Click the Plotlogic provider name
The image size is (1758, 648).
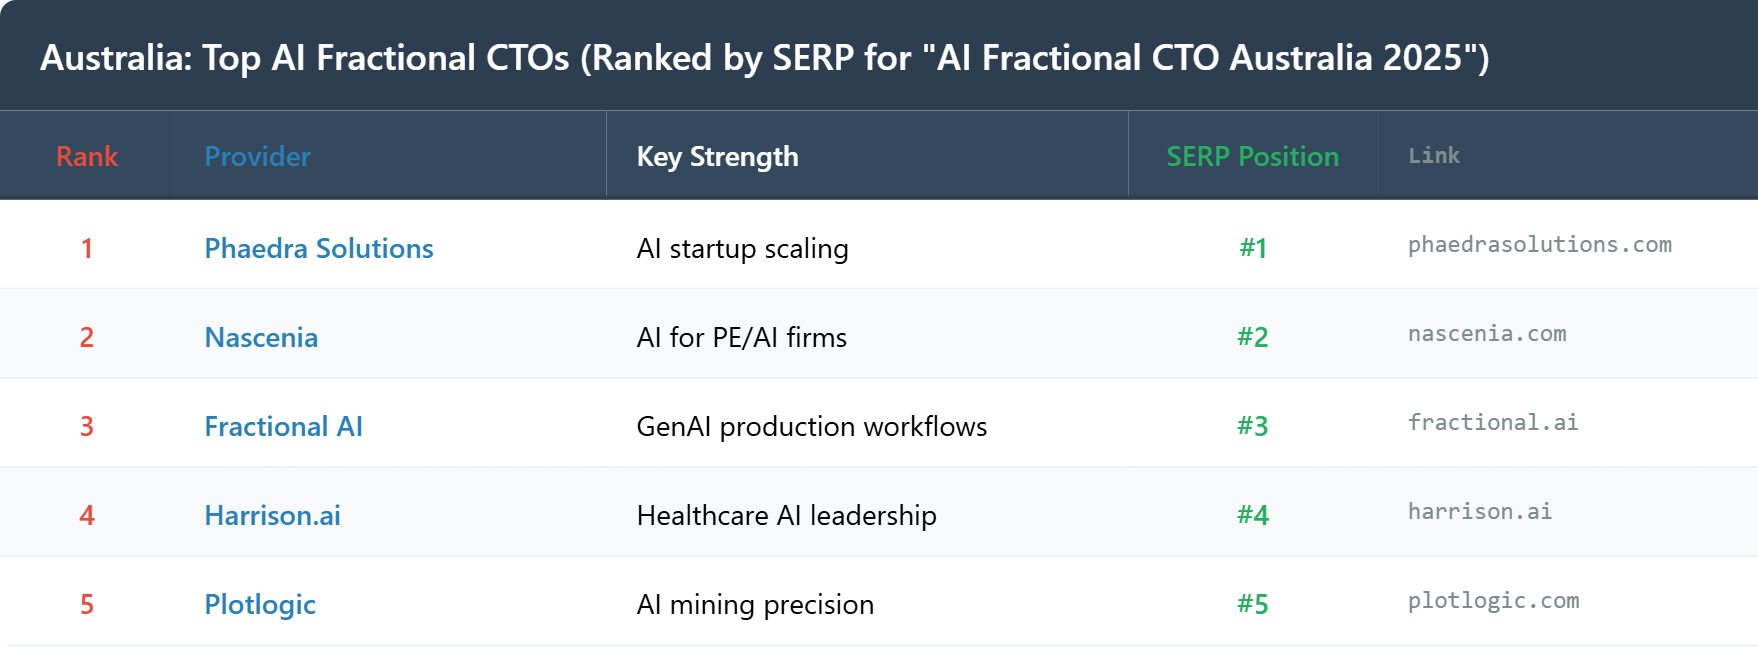[x=260, y=604]
